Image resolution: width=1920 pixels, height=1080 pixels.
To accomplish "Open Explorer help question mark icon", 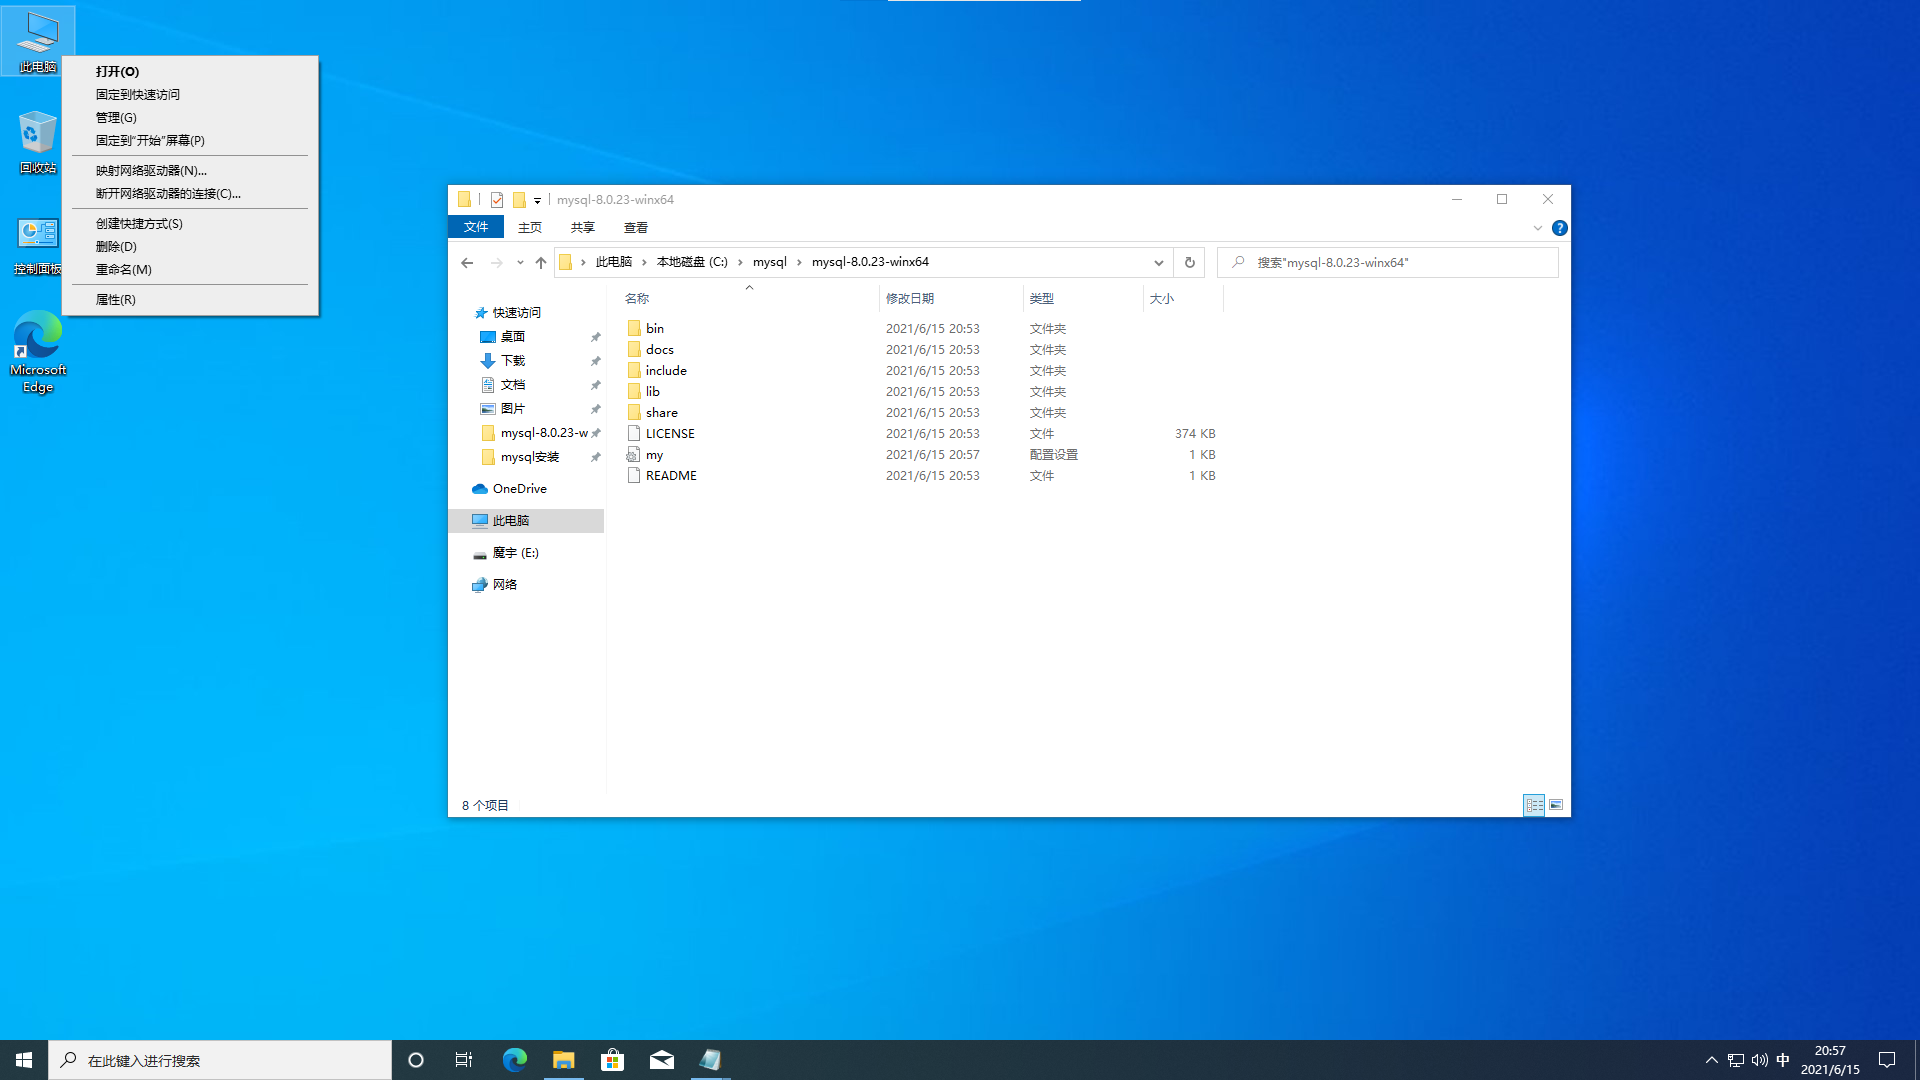I will point(1559,228).
